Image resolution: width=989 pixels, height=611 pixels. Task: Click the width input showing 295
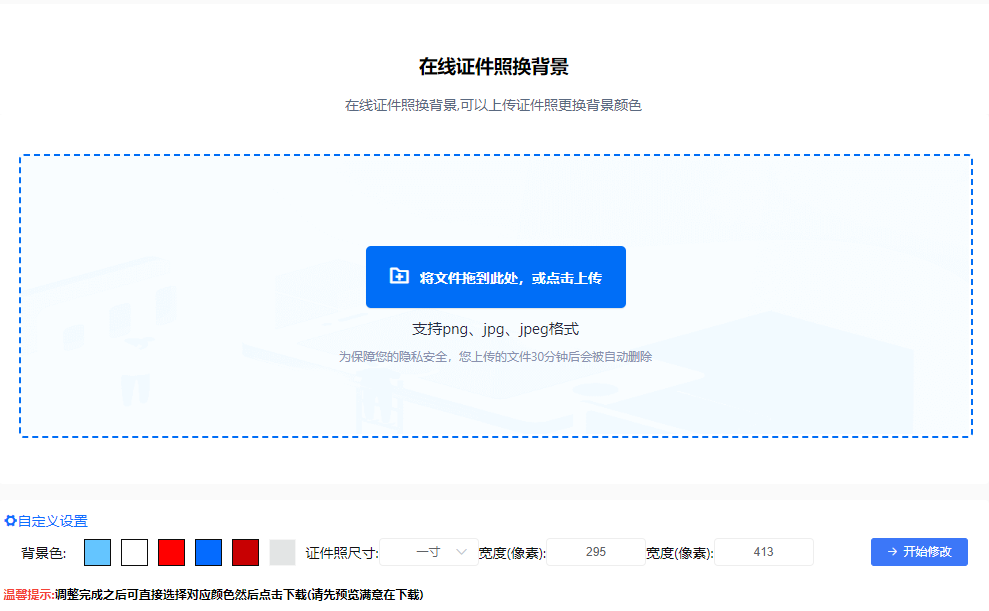[595, 551]
